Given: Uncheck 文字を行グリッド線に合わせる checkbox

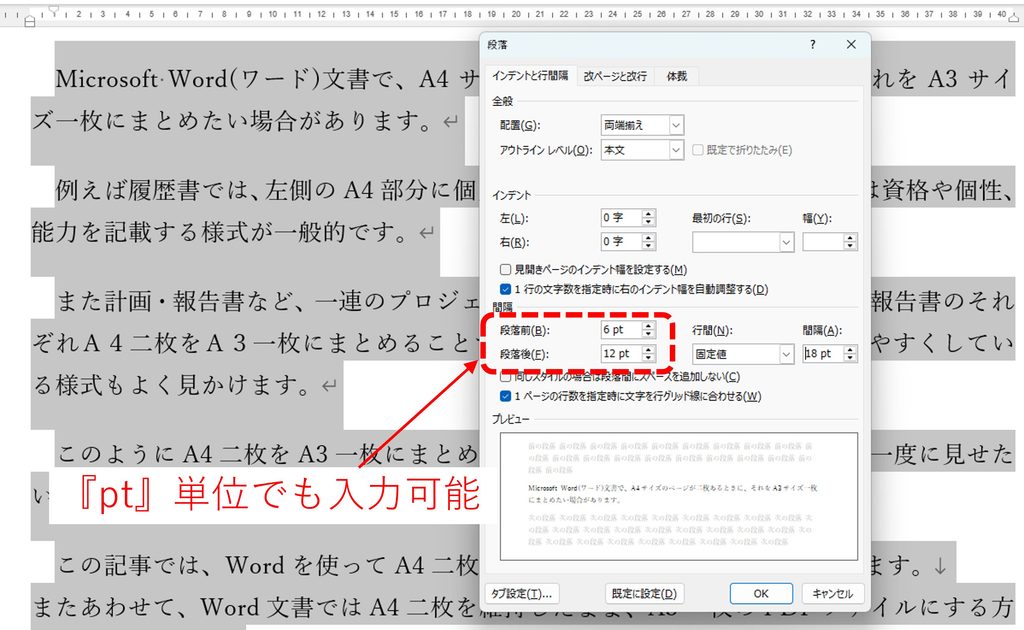Looking at the screenshot, I should 505,396.
